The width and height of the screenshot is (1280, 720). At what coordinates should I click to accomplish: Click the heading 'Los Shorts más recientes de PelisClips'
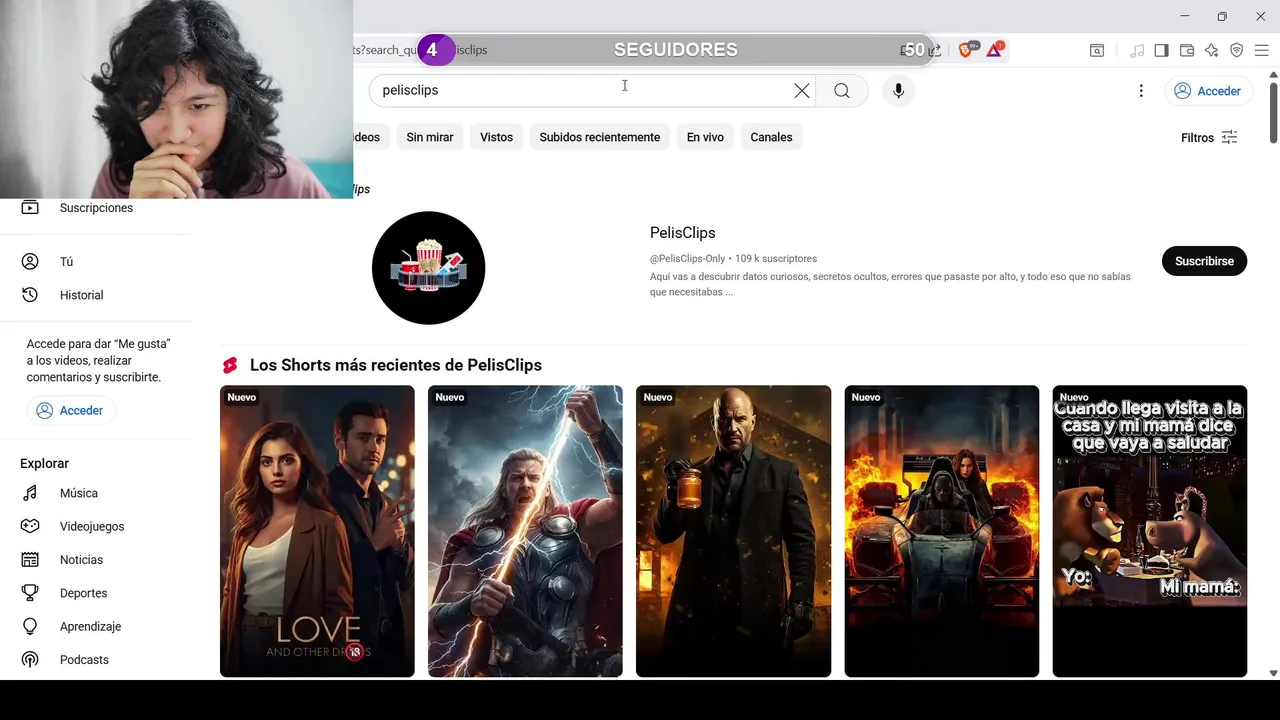point(396,365)
